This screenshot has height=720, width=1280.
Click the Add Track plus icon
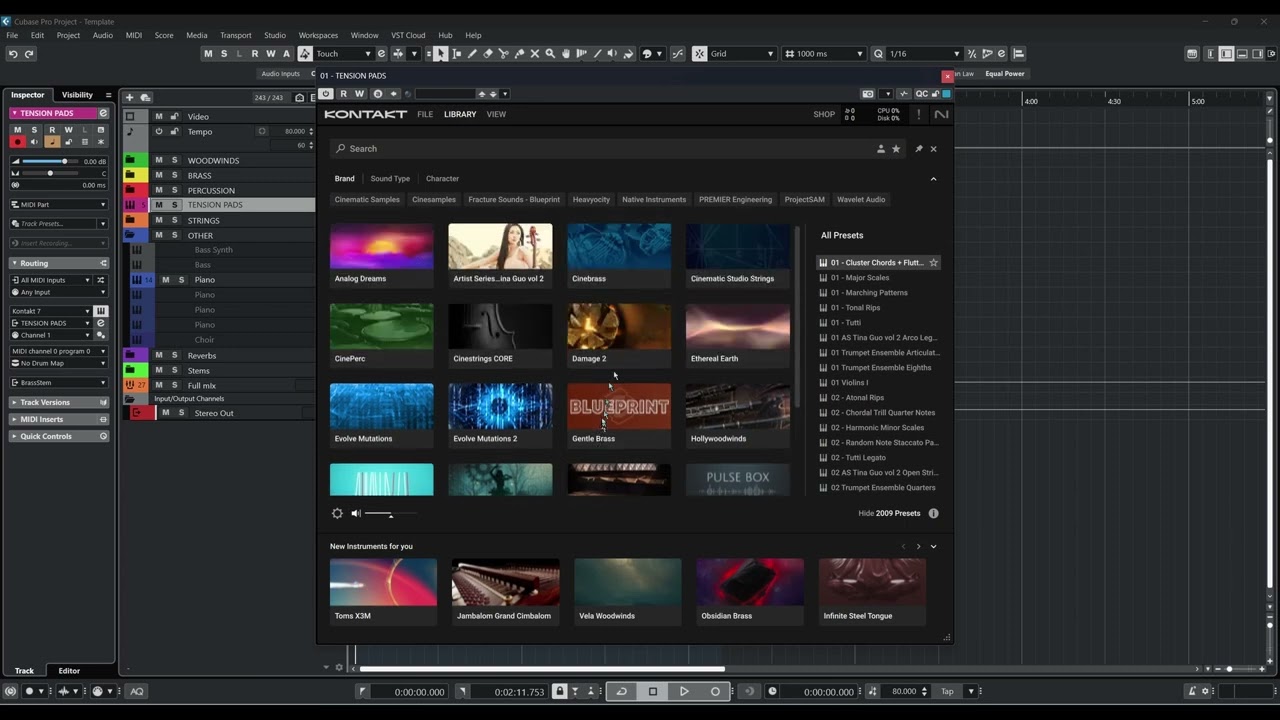(x=129, y=97)
